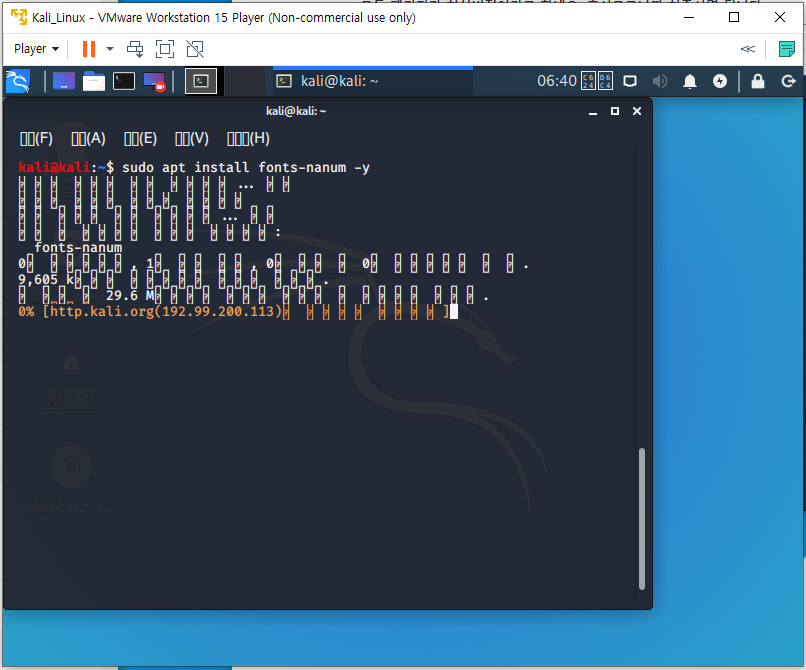The width and height of the screenshot is (806, 670).
Task: Click the '29.6 M' disk space text
Action: pyautogui.click(x=130, y=295)
